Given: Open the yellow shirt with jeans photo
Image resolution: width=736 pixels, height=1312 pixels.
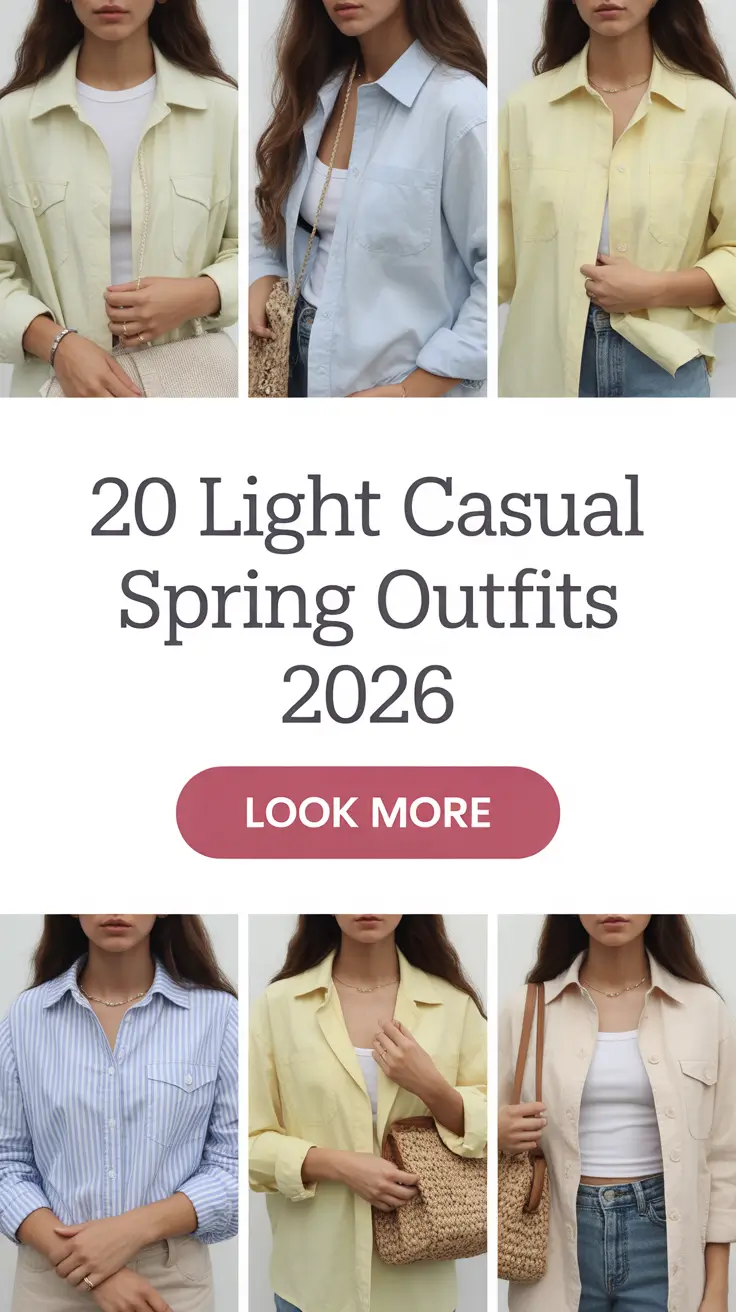Looking at the screenshot, I should 617,198.
